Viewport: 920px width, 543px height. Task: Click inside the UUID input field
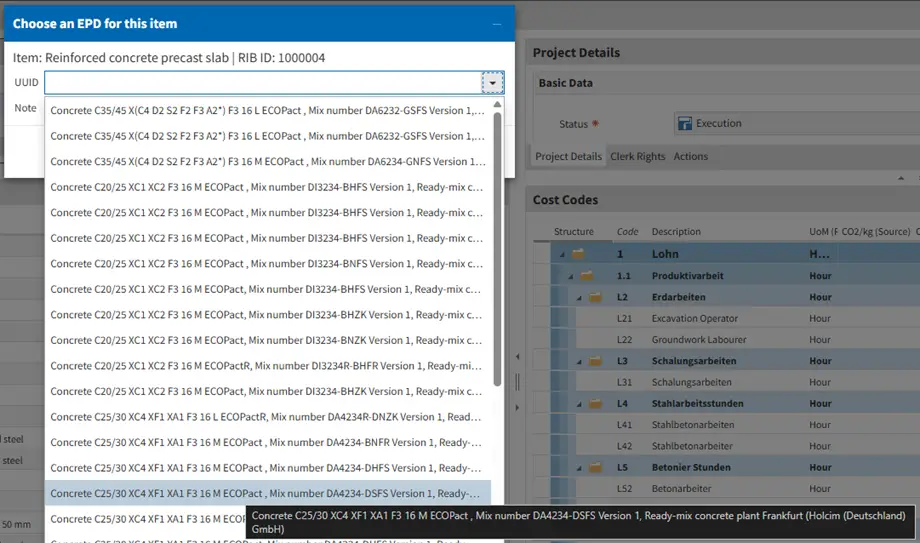tap(262, 83)
